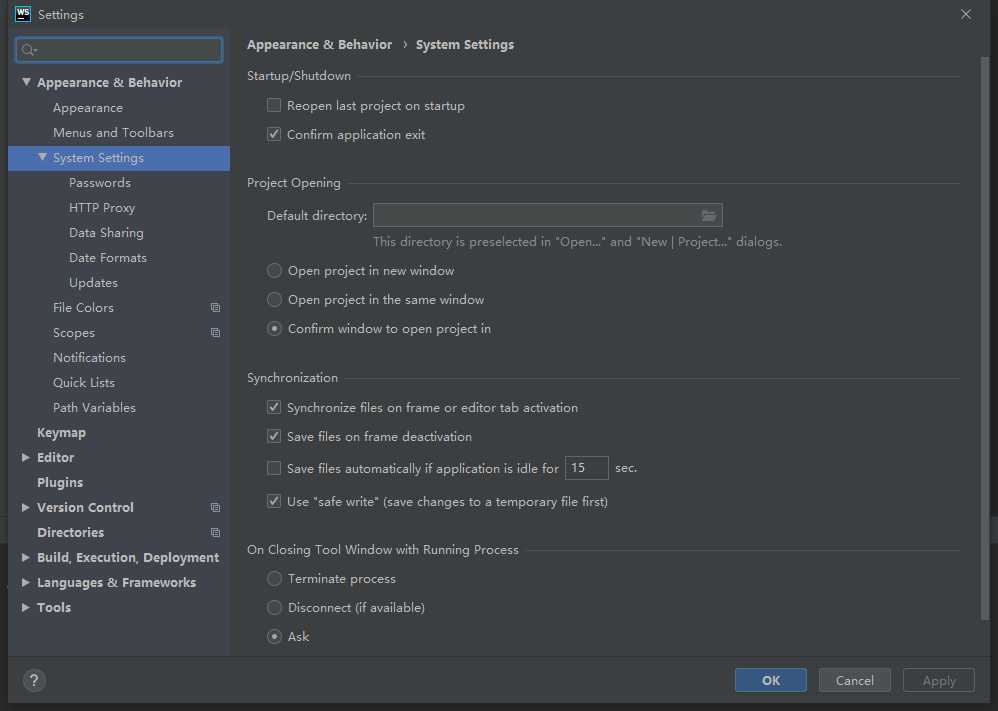
Task: Click the Project Opening section heading
Action: [x=293, y=183]
